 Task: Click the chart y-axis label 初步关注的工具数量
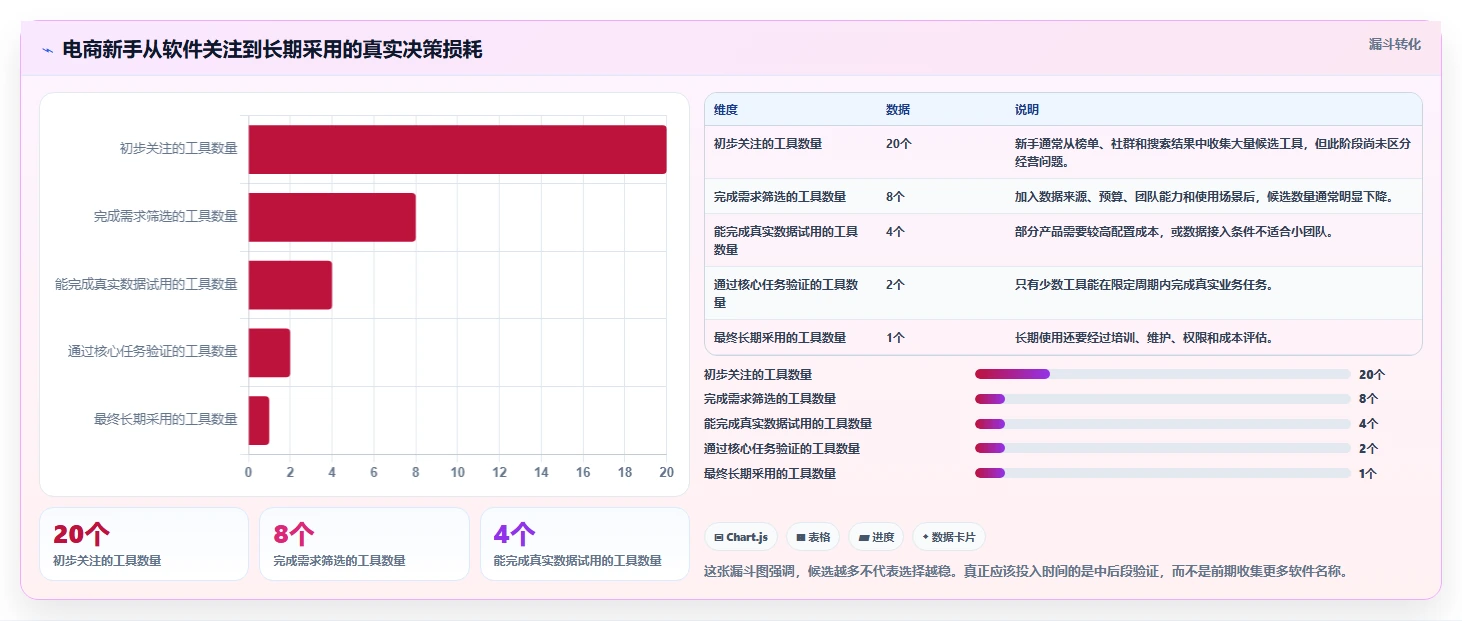tap(178, 149)
